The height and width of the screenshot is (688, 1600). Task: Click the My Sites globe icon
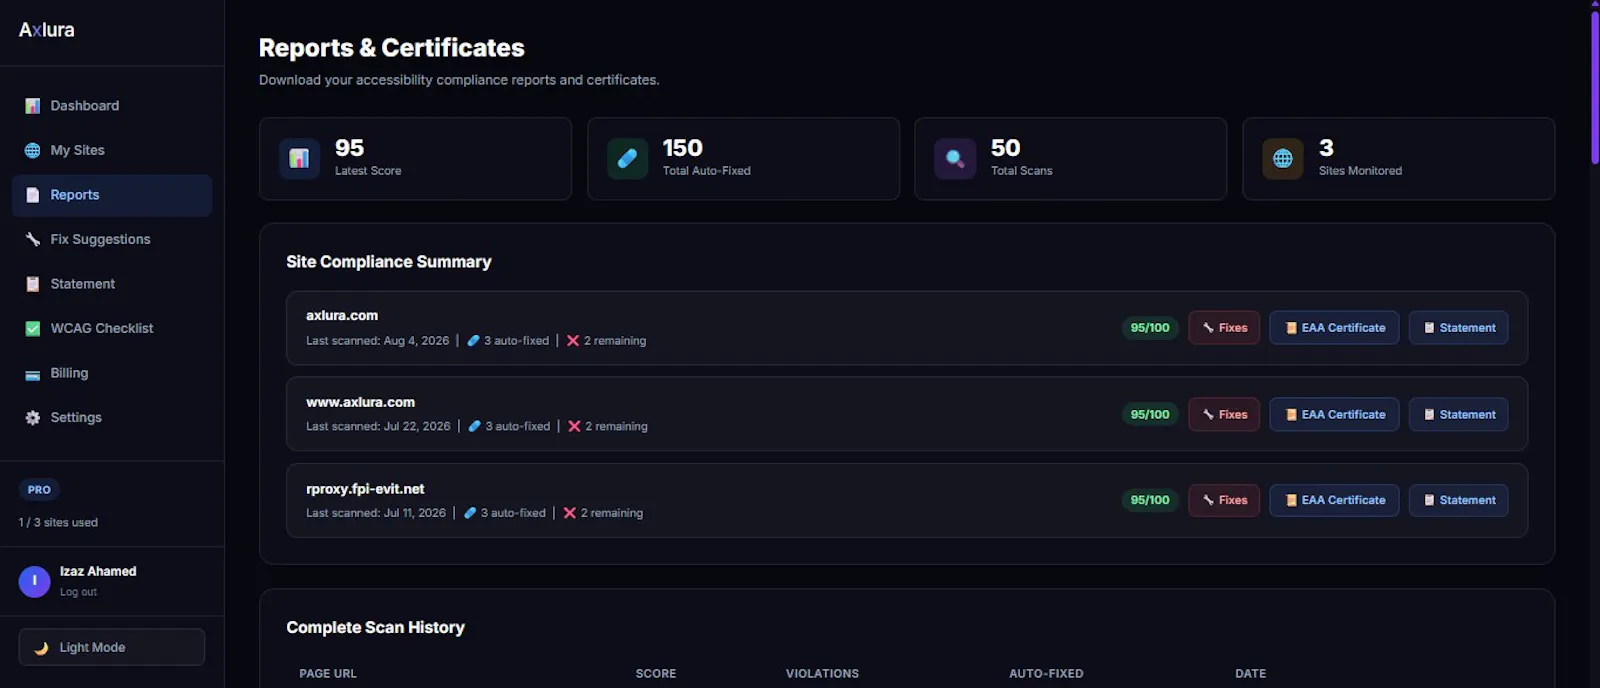(x=33, y=150)
